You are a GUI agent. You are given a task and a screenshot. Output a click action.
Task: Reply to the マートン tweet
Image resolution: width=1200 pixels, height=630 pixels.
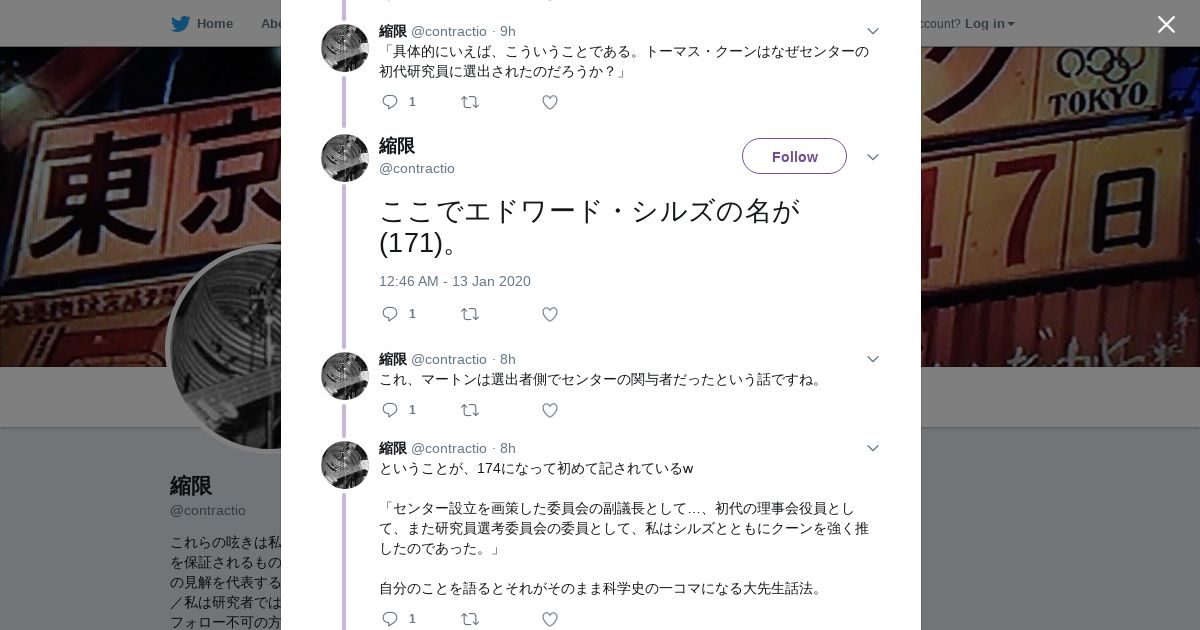pyautogui.click(x=390, y=410)
